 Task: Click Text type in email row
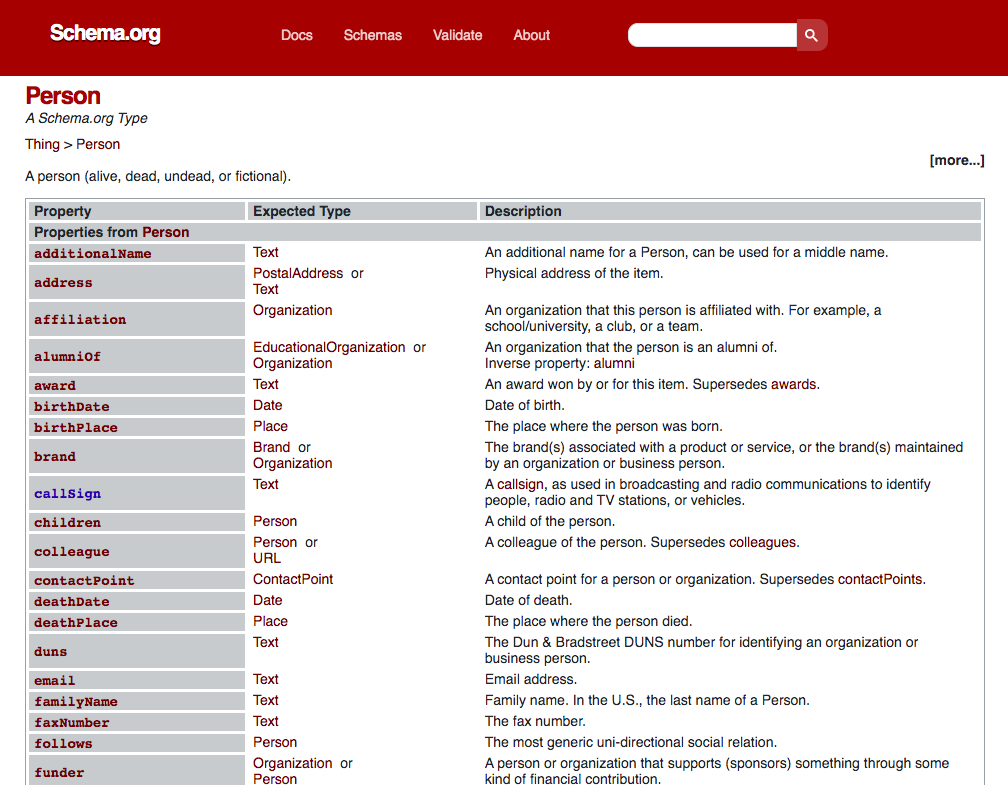click(266, 679)
